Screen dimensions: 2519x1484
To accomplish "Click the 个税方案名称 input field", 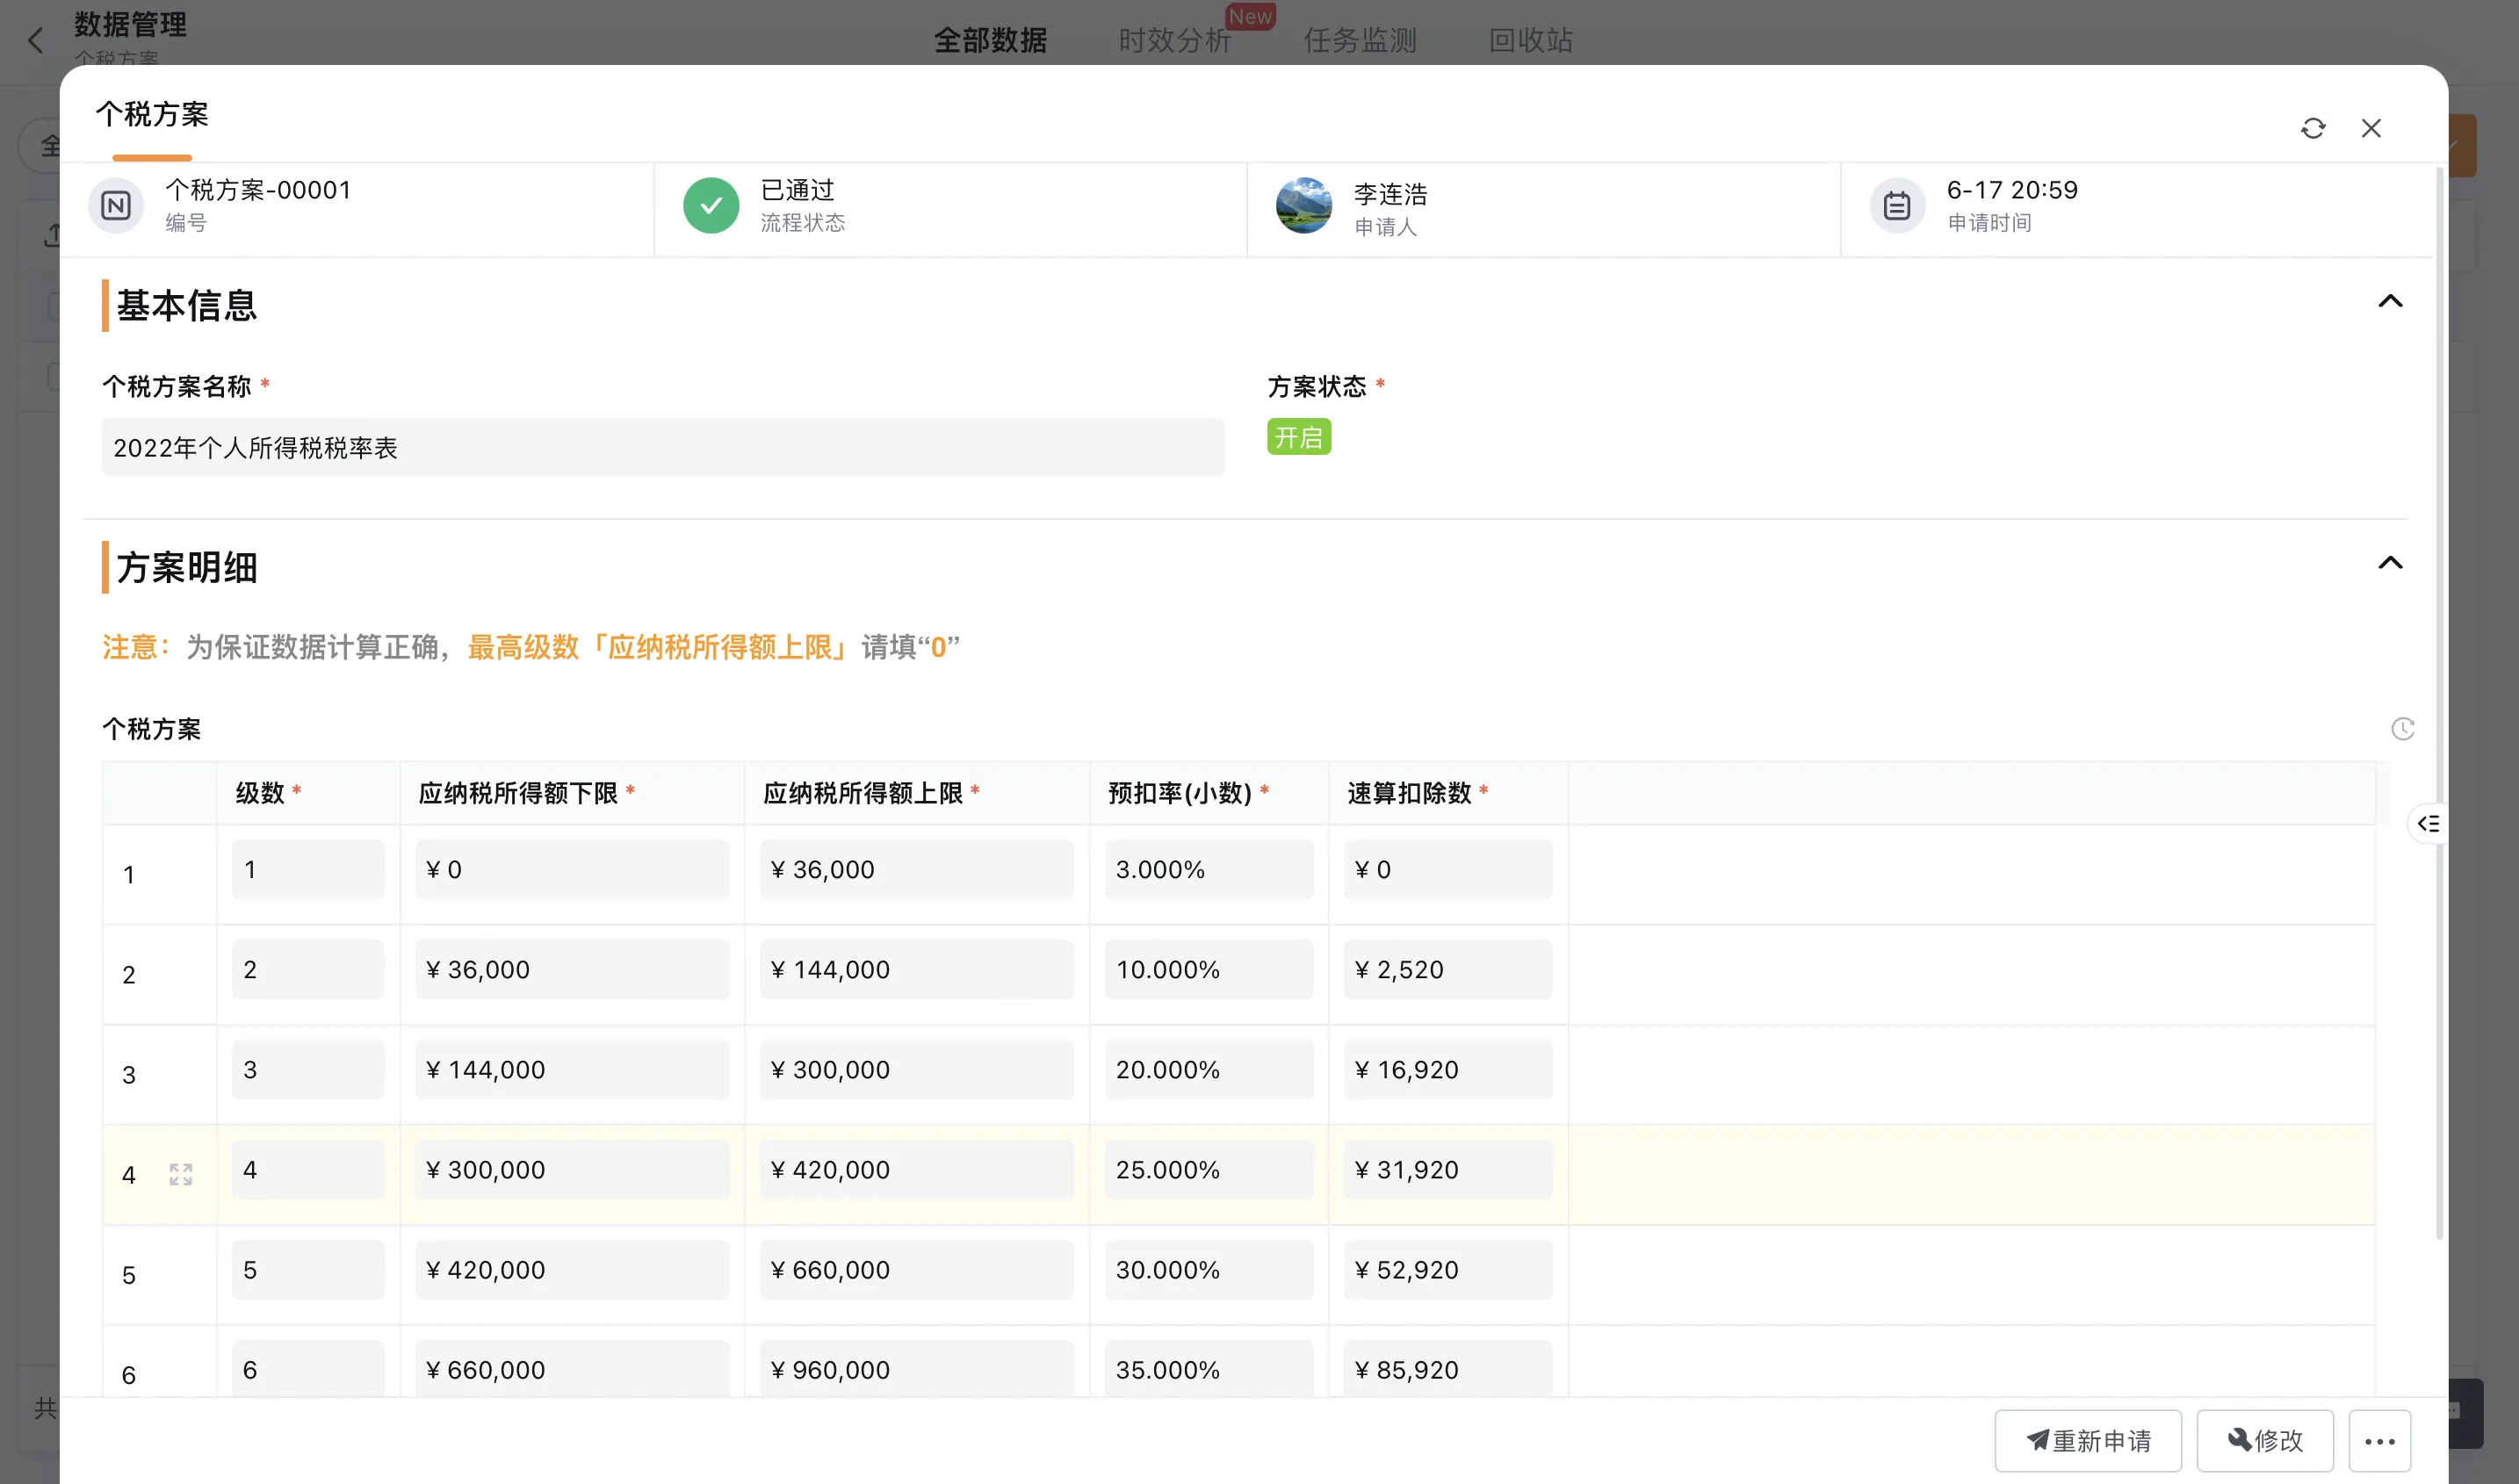I will click(663, 447).
